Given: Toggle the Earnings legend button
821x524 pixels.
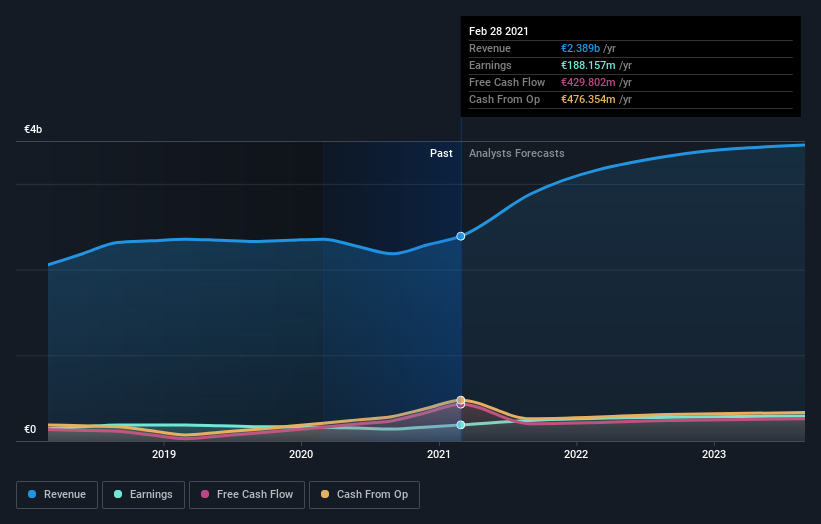Looking at the screenshot, I should pos(143,495).
